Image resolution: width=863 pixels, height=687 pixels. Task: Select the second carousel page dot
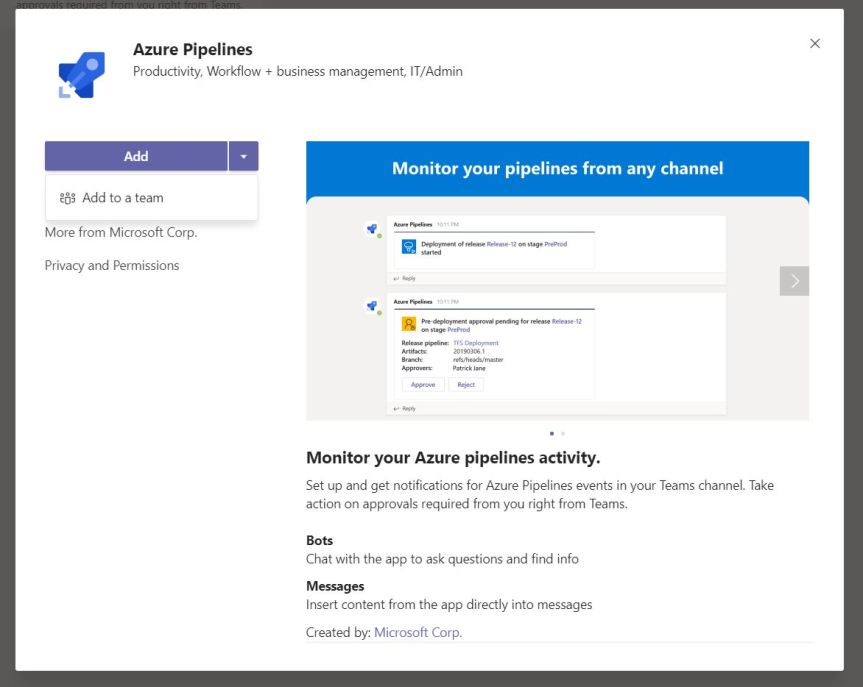click(x=563, y=433)
